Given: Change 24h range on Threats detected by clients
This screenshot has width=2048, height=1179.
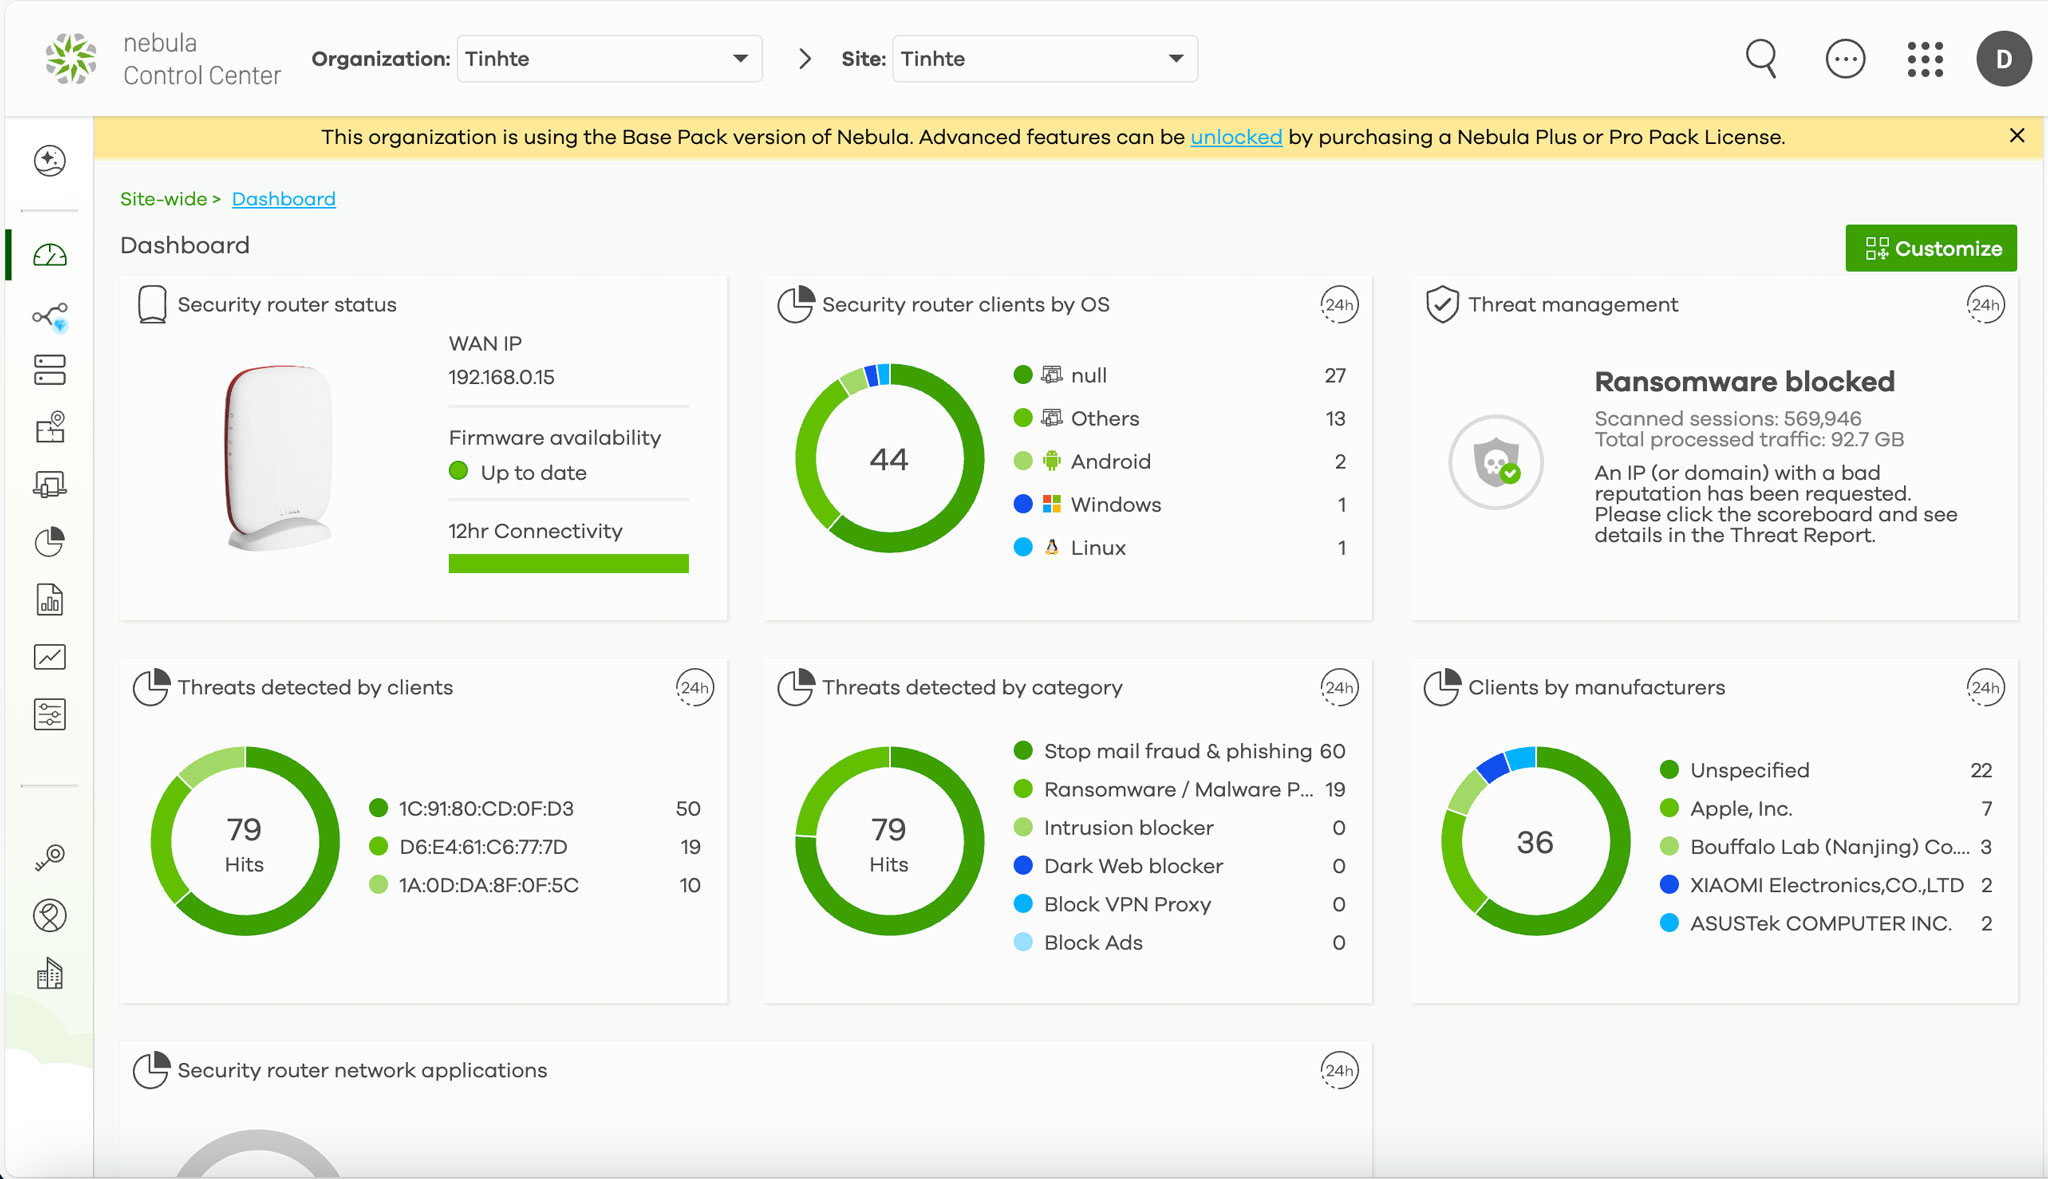Looking at the screenshot, I should (694, 688).
